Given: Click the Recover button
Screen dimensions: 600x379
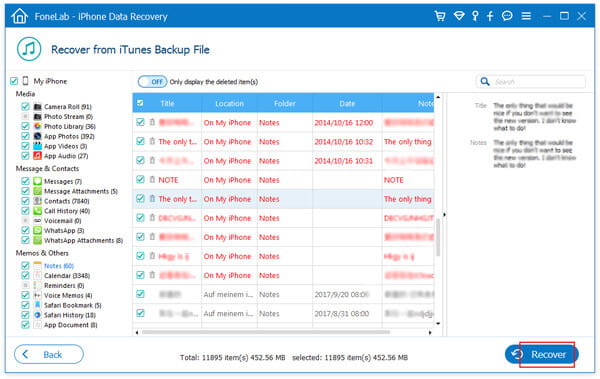Looking at the screenshot, I should 541,354.
